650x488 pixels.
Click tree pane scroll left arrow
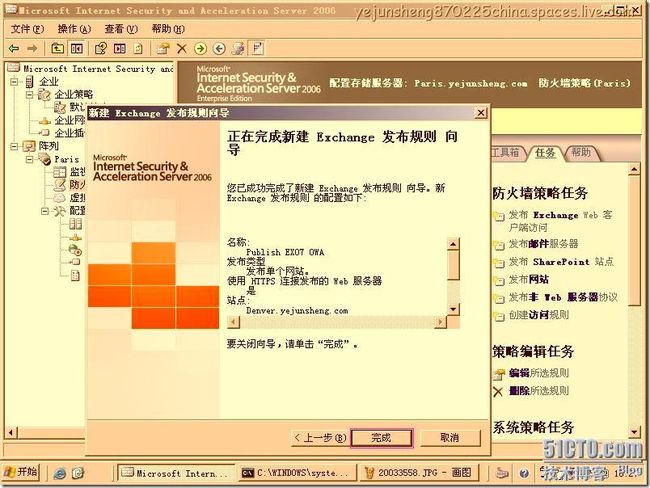pyautogui.click(x=11, y=433)
